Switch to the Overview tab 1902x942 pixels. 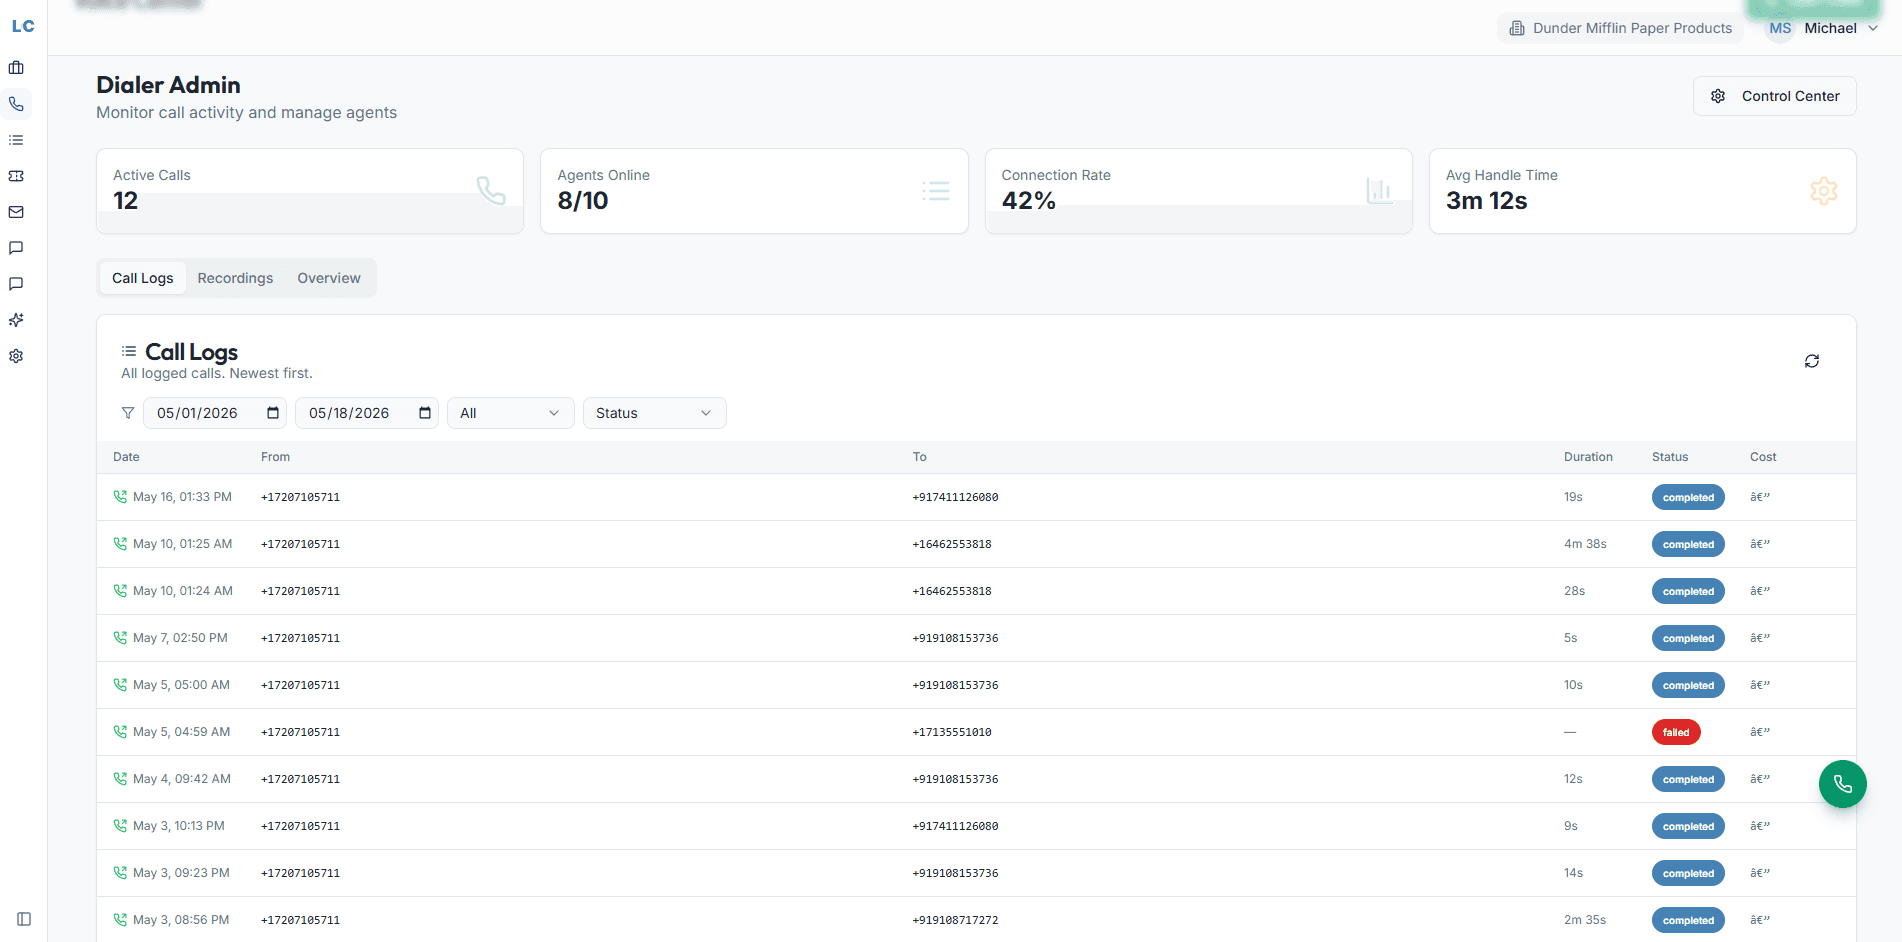(x=329, y=278)
